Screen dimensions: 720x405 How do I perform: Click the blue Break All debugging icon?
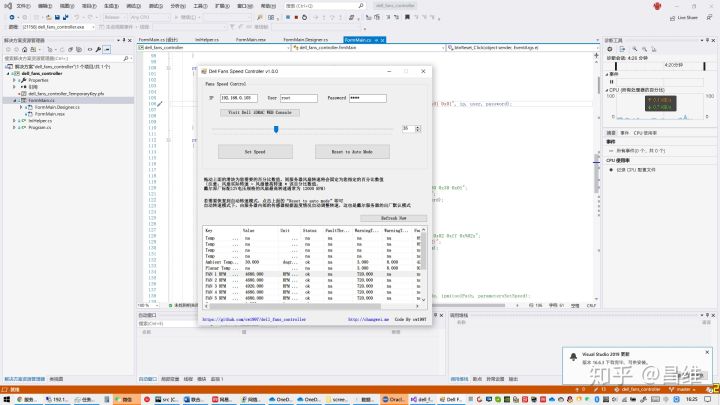287,17
